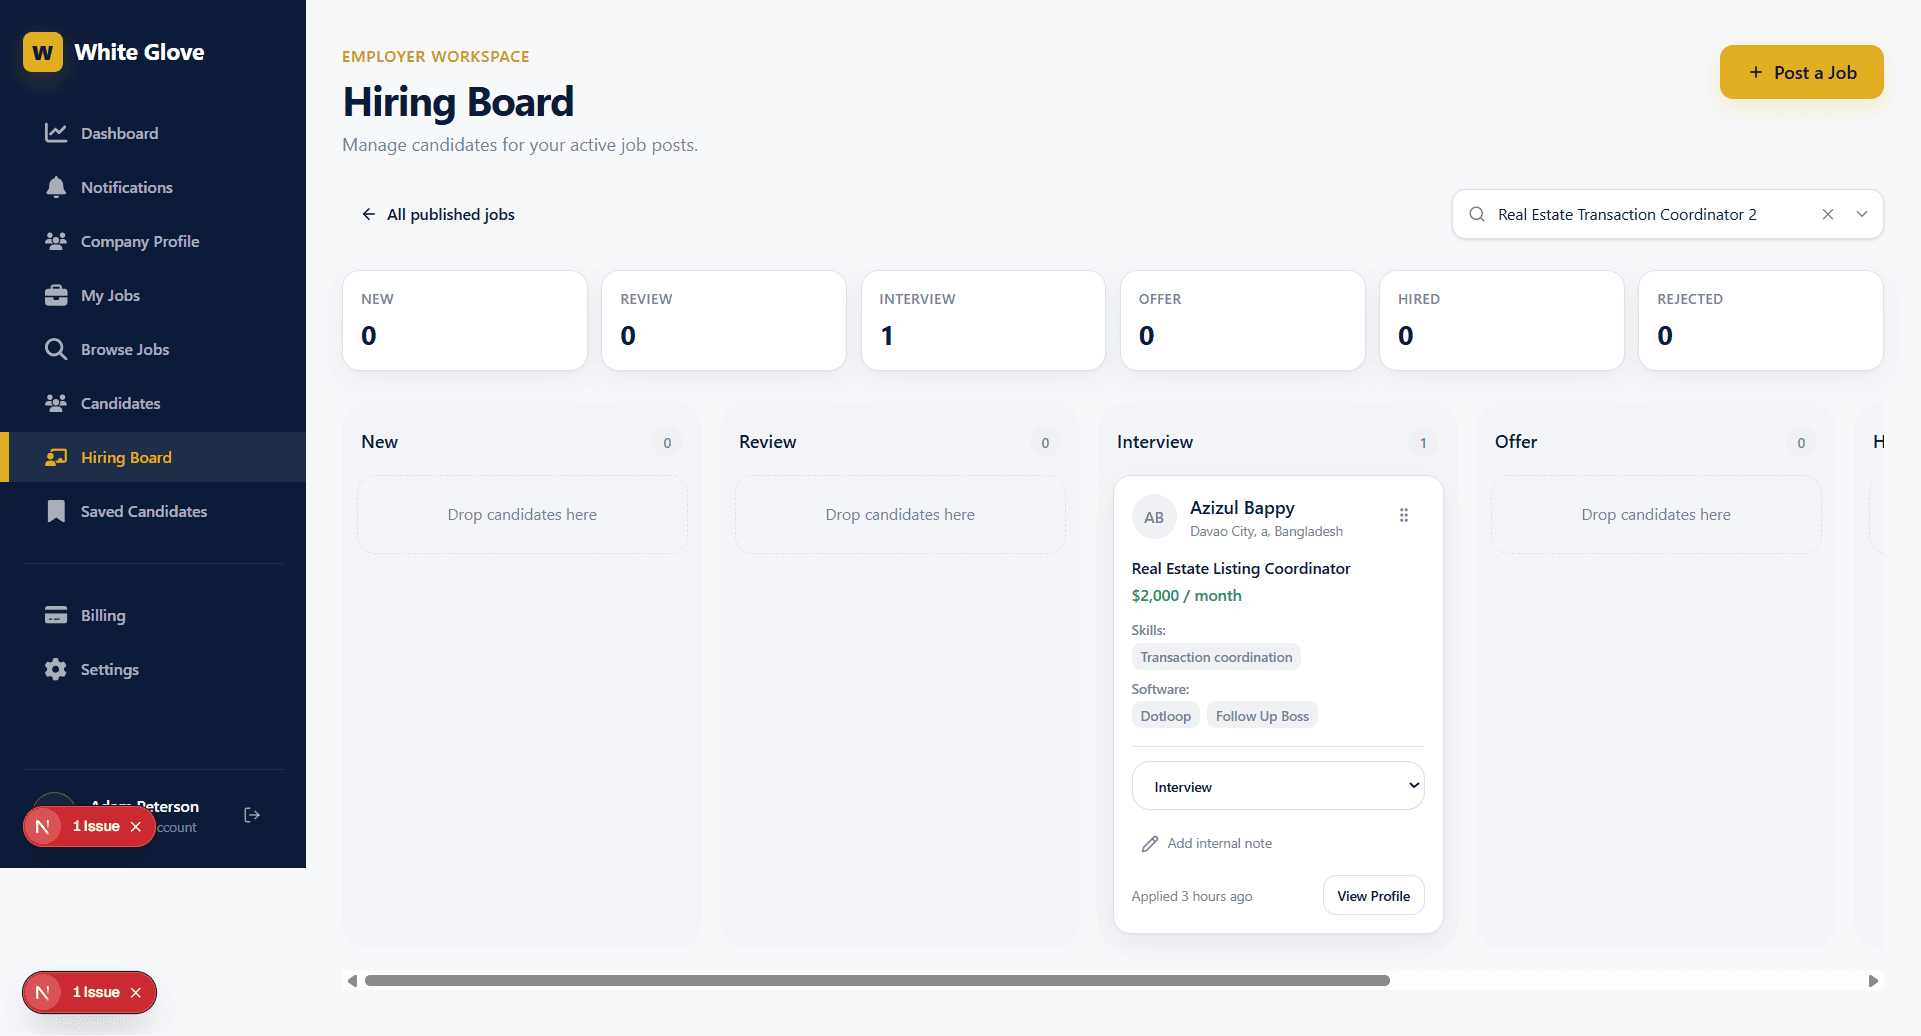Click the My Jobs briefcase icon

click(x=56, y=295)
